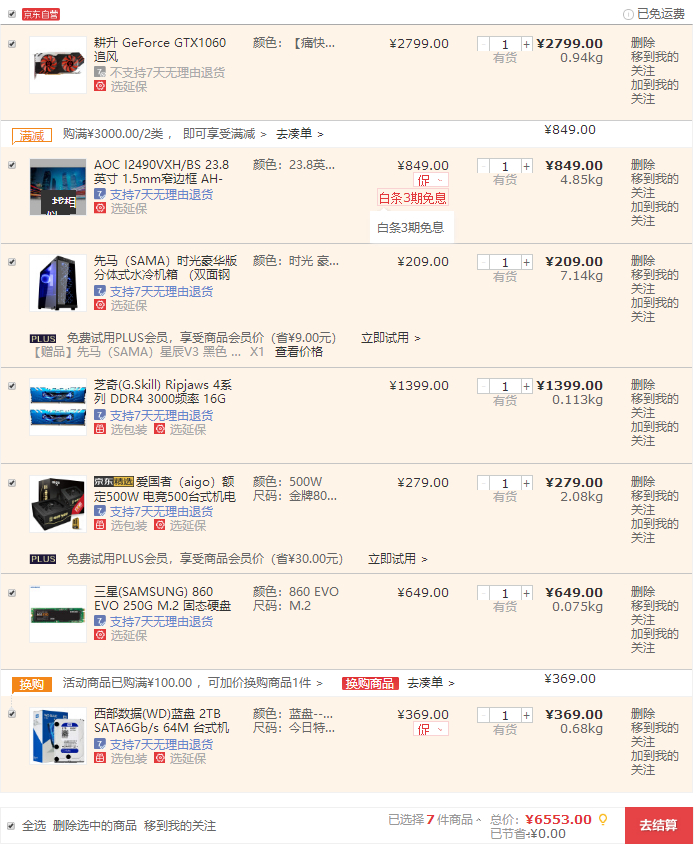Uncheck the Samsung 860 EVO checkbox
Image resolution: width=696 pixels, height=844 pixels.
tap(12, 593)
